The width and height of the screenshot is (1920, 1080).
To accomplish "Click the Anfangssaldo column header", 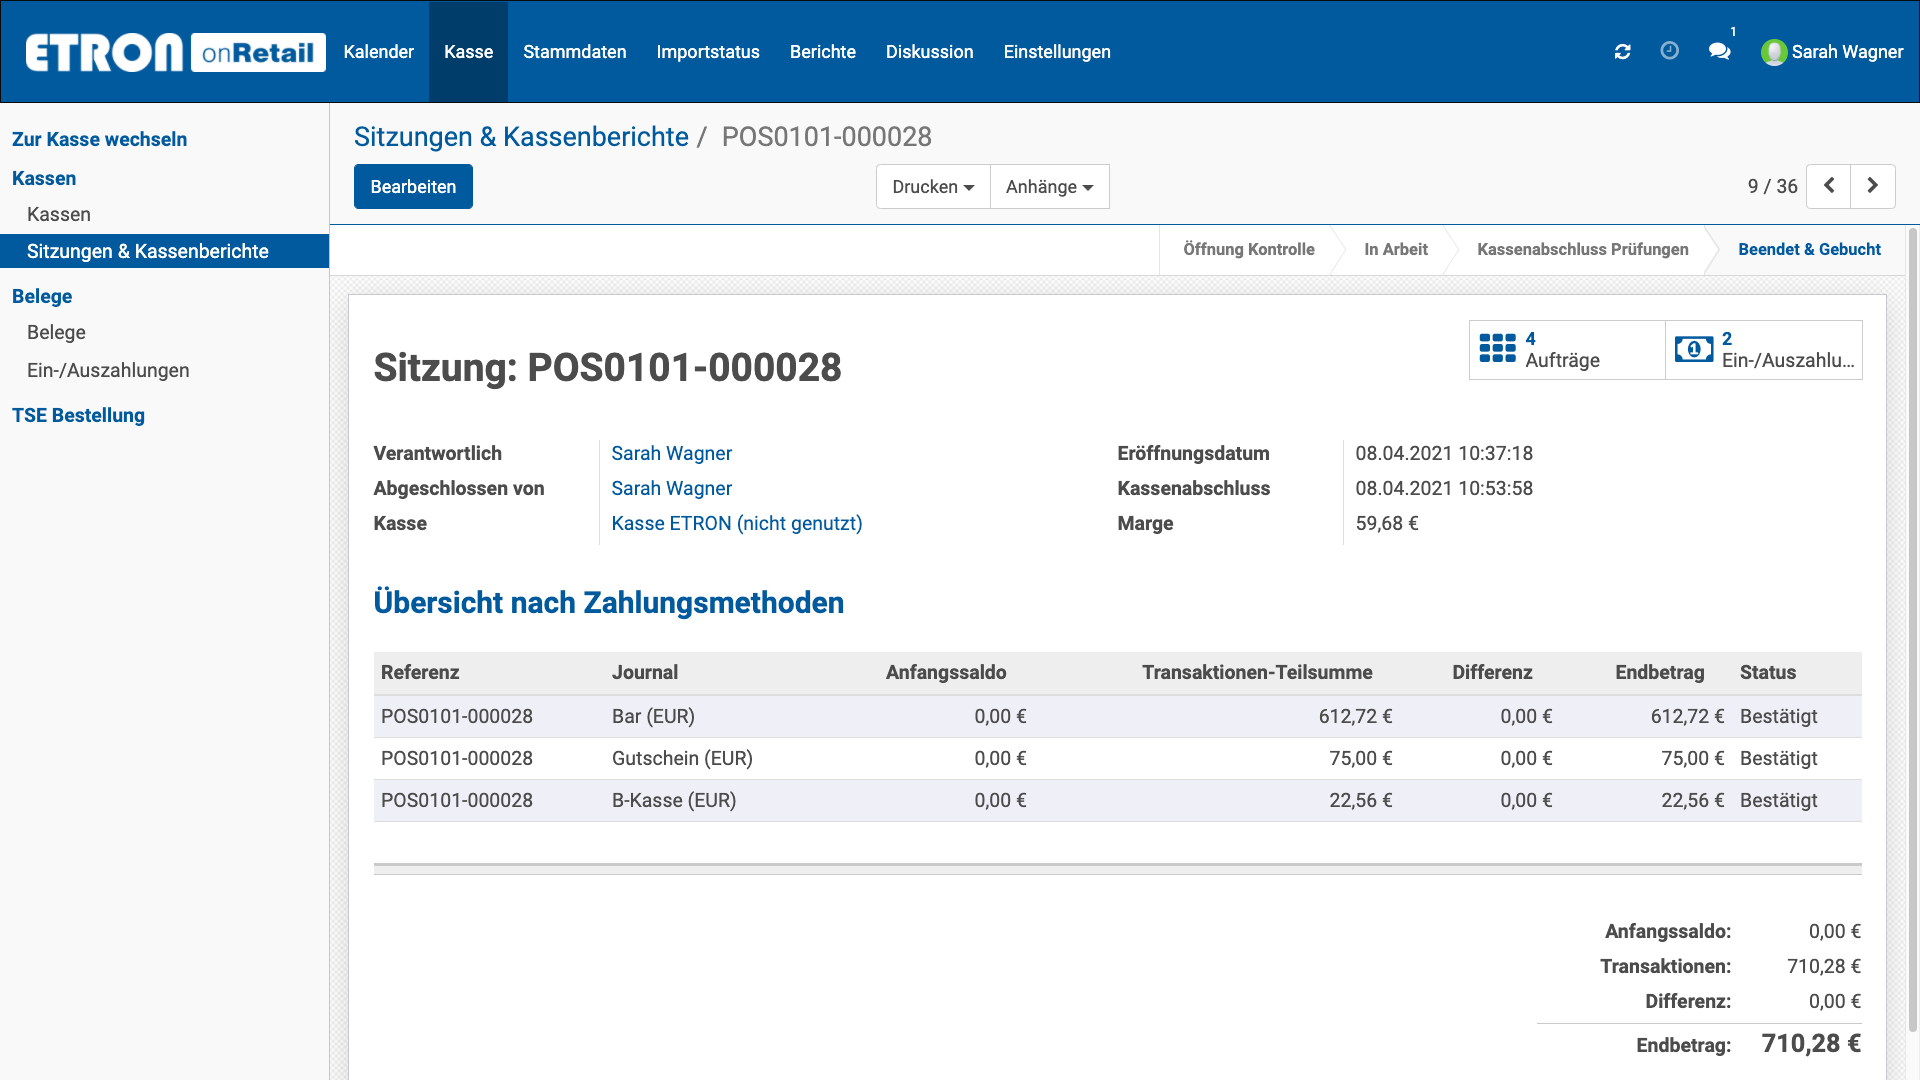I will pos(946,672).
